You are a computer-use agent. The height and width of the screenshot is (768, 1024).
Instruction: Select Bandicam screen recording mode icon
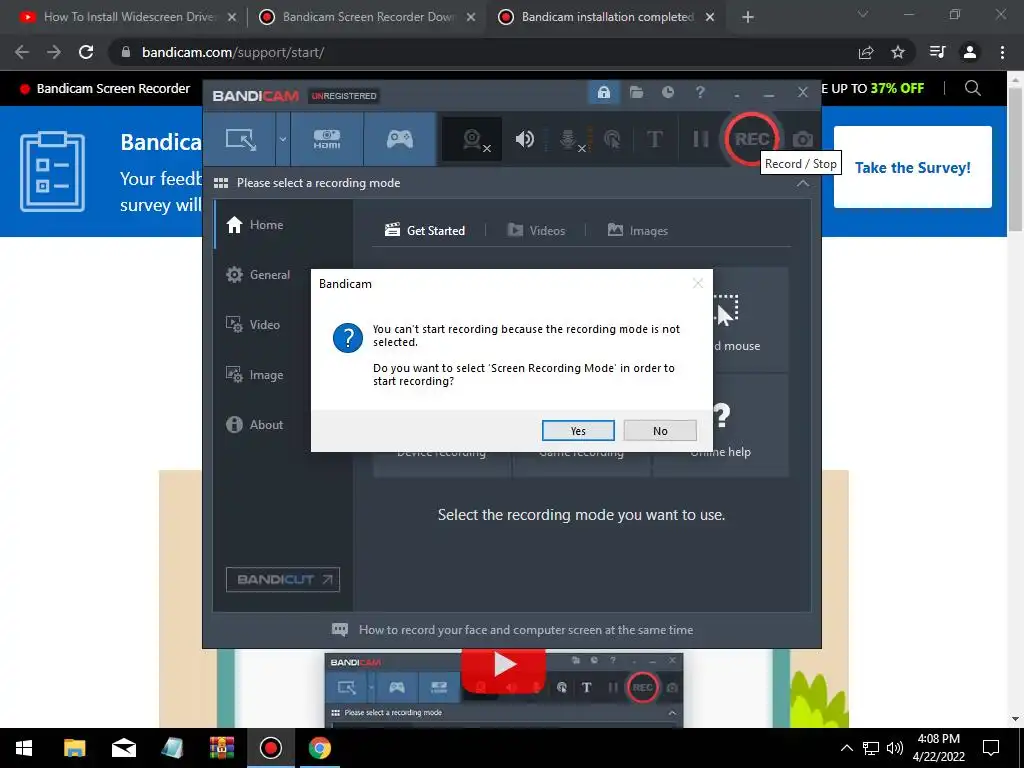pos(240,139)
